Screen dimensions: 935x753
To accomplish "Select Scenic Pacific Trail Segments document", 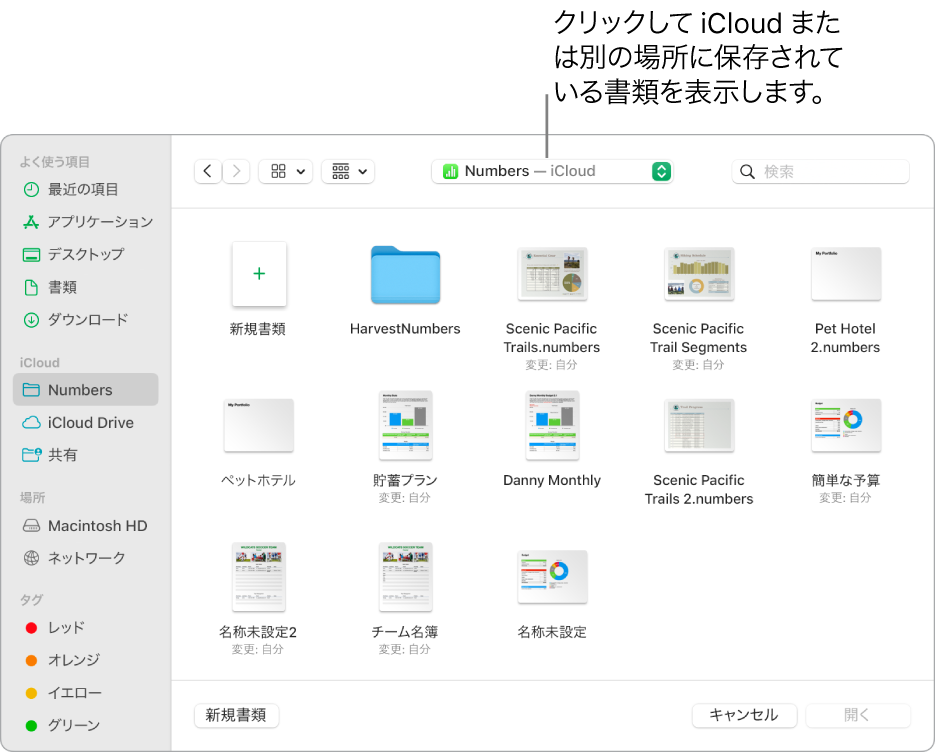I will pos(699,274).
